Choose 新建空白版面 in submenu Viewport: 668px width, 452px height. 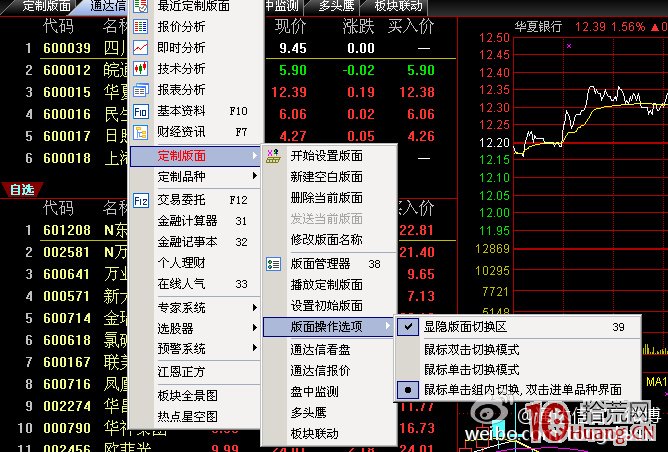click(x=326, y=177)
